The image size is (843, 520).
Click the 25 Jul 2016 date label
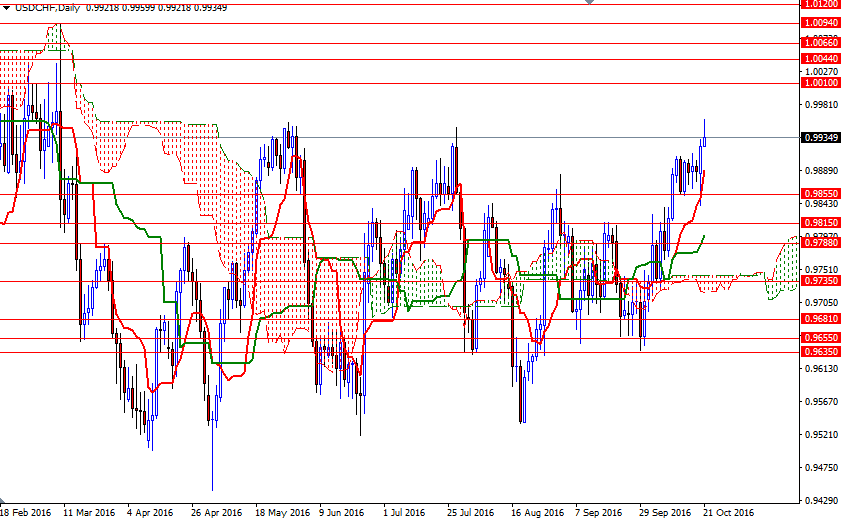click(470, 512)
